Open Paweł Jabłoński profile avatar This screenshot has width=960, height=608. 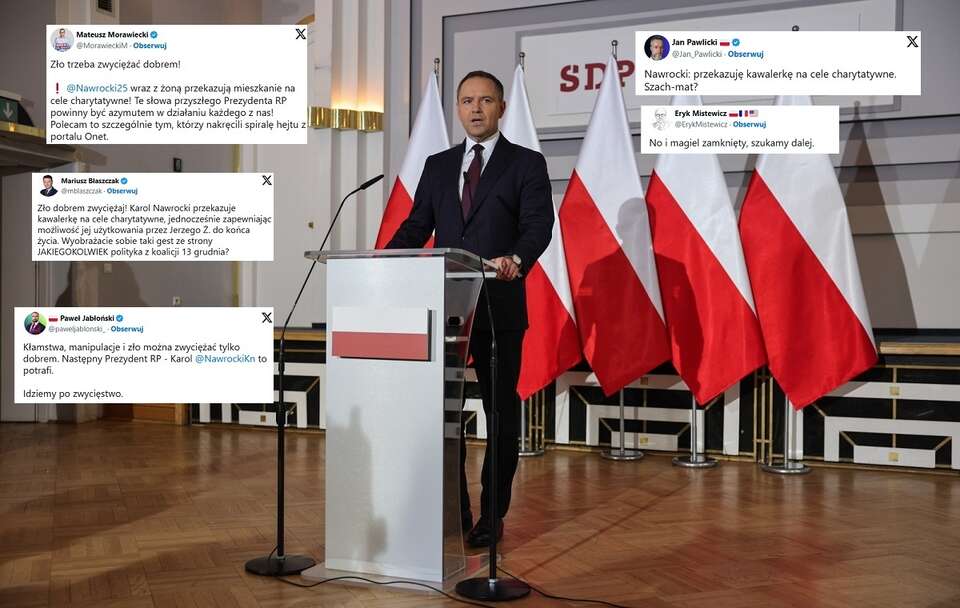point(35,323)
